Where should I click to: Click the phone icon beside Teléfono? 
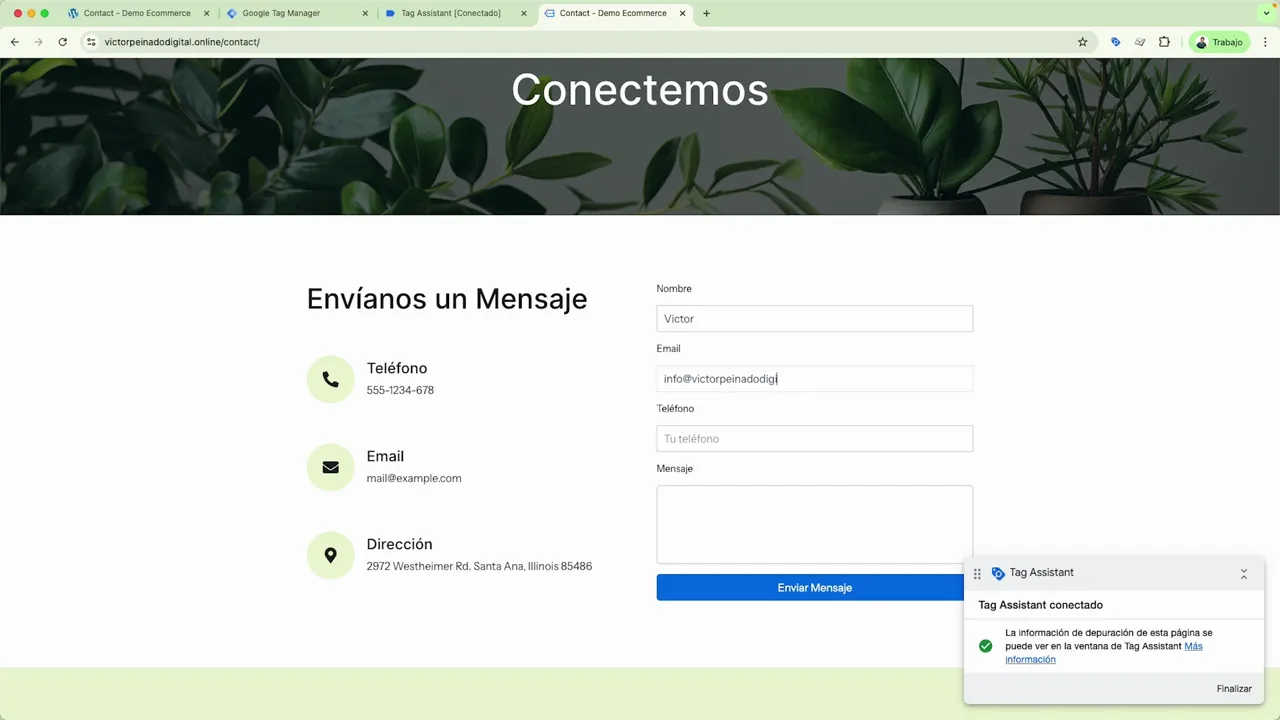[x=330, y=379]
